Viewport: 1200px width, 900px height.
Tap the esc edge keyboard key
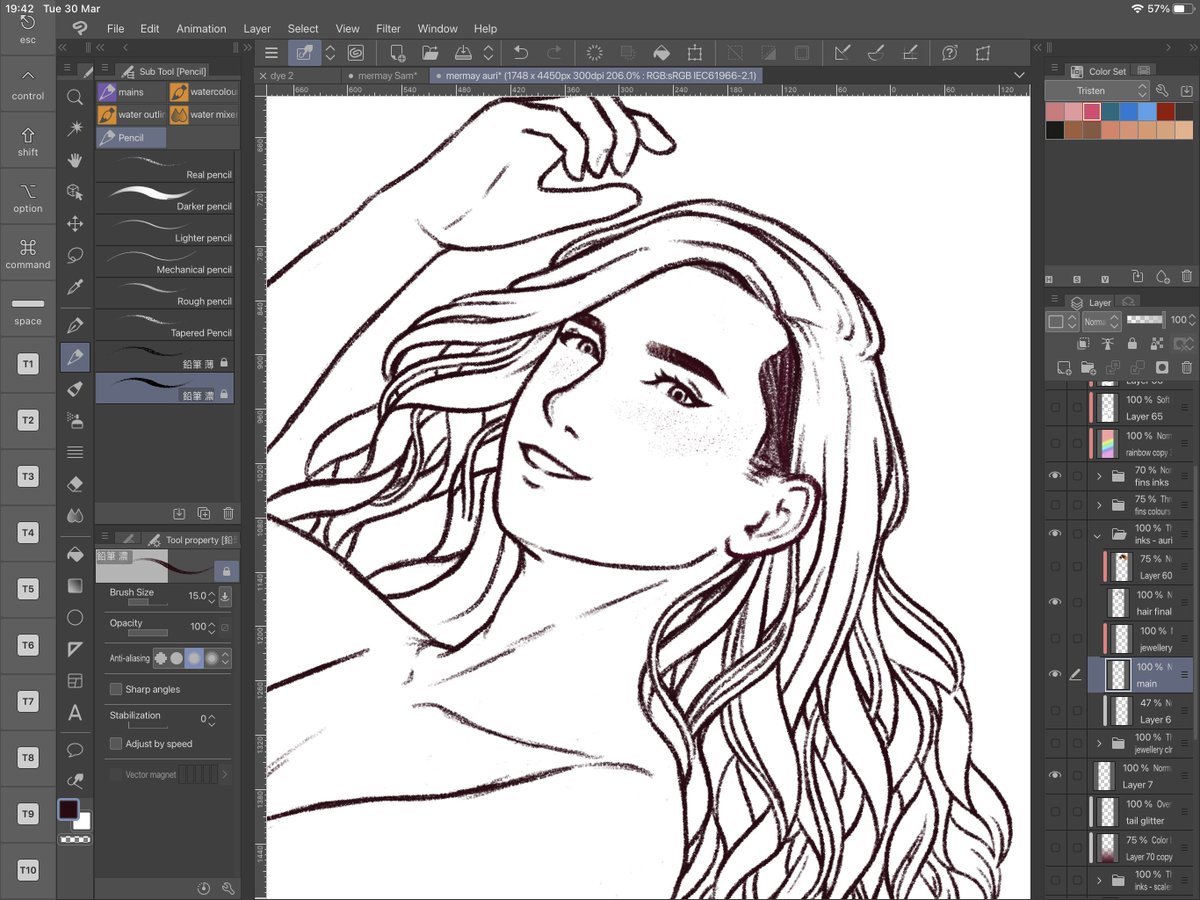pyautogui.click(x=27, y=29)
